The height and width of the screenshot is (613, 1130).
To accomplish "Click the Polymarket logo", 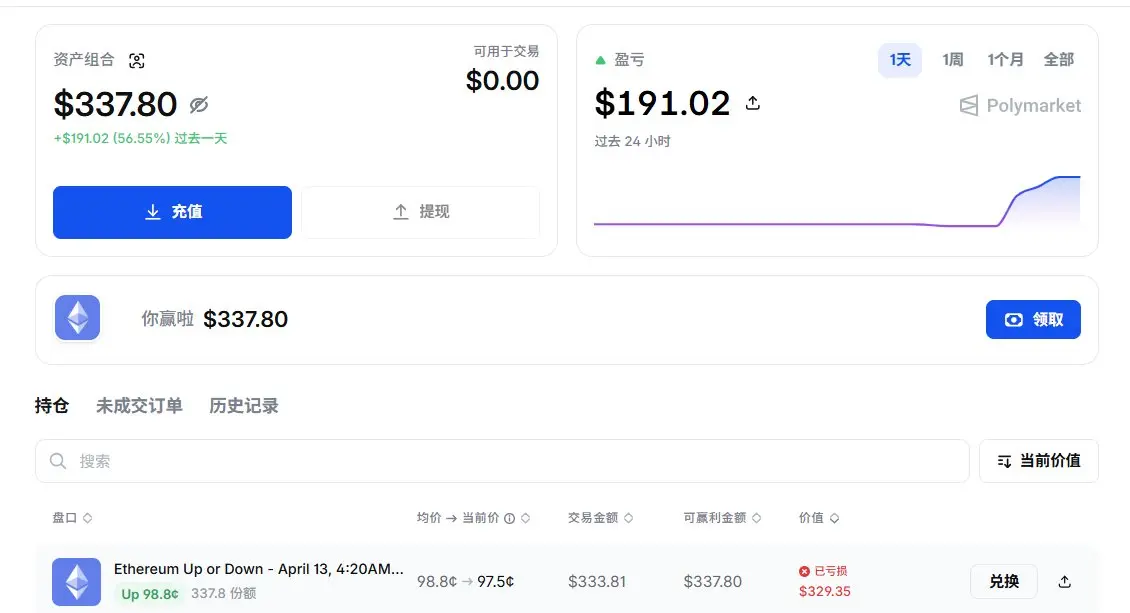I will 1020,105.
